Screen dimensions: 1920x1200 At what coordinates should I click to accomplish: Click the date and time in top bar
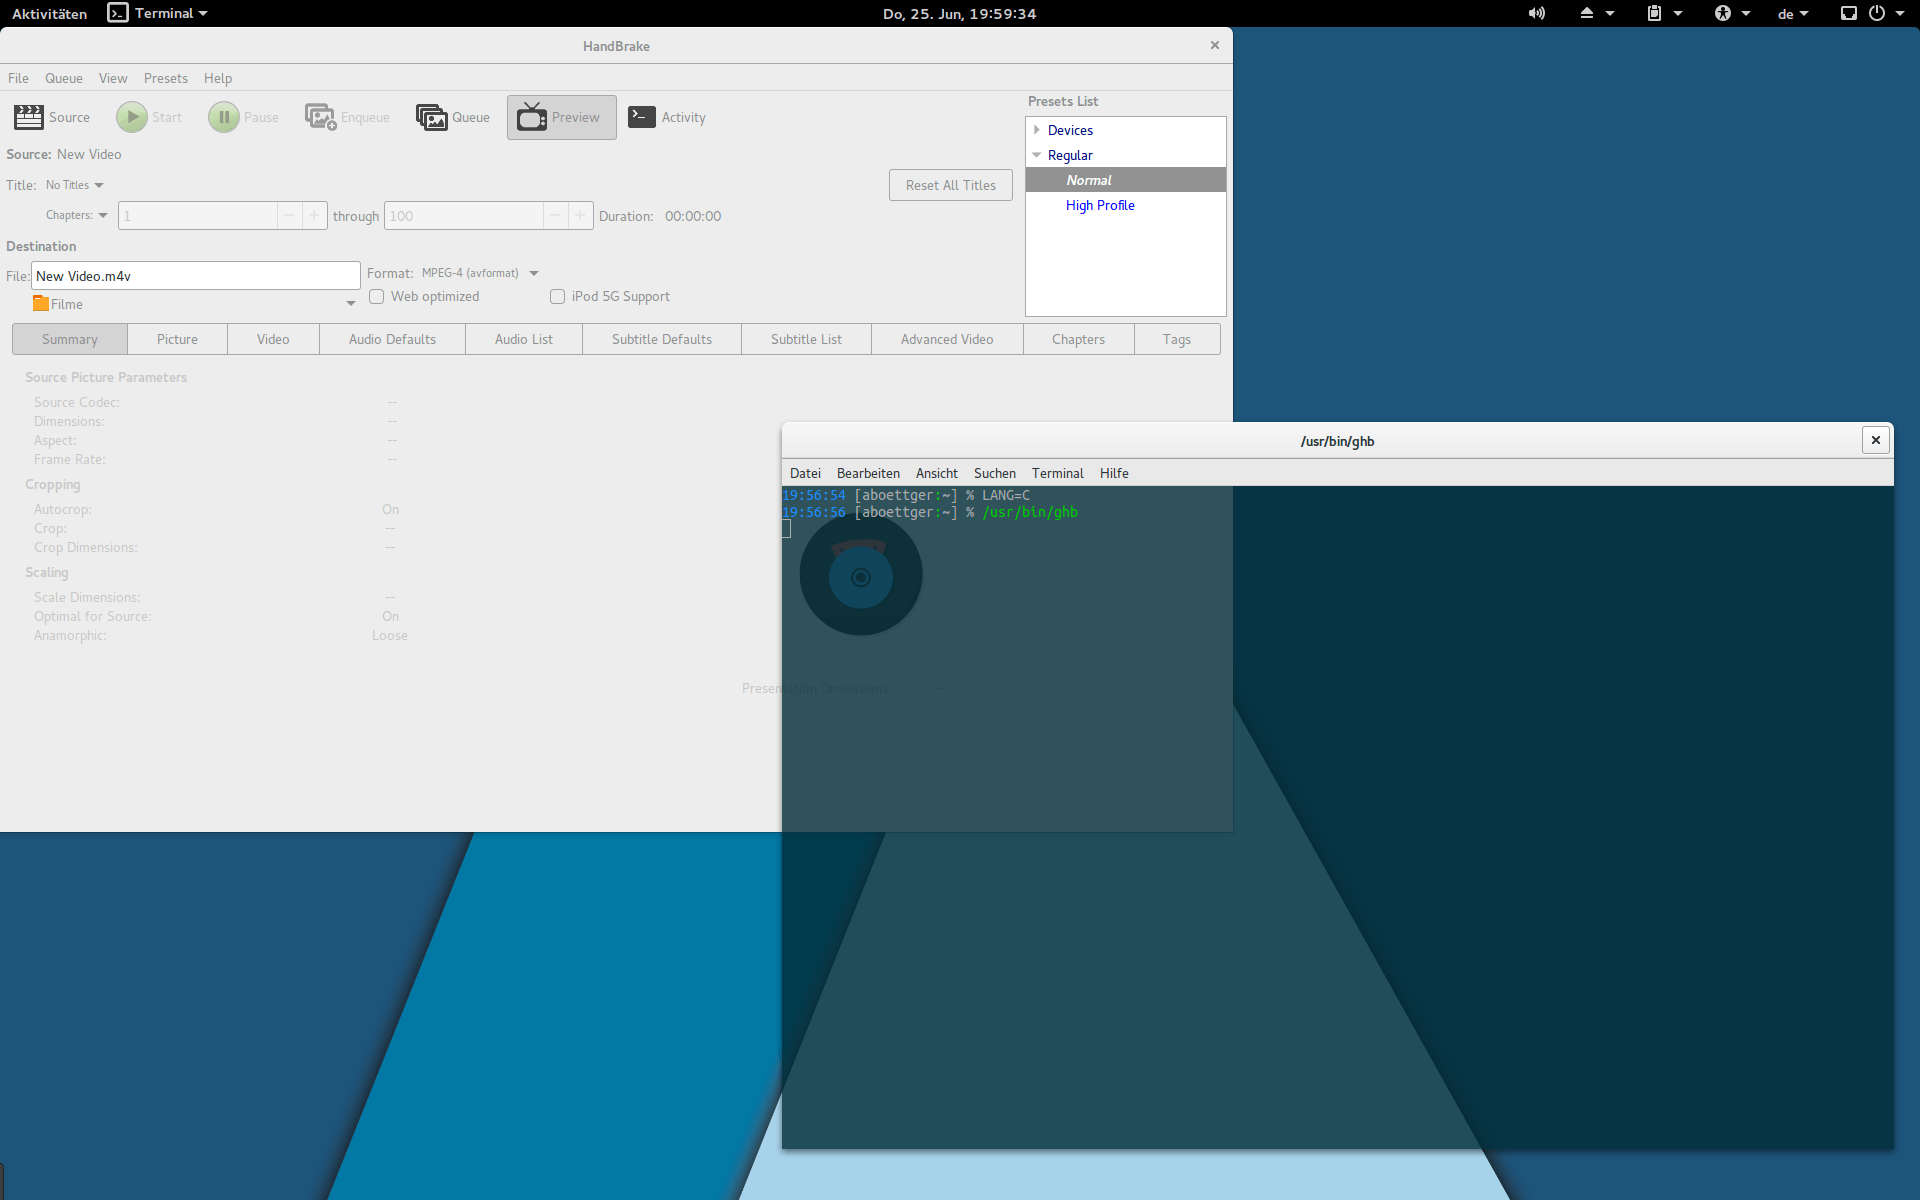click(960, 14)
